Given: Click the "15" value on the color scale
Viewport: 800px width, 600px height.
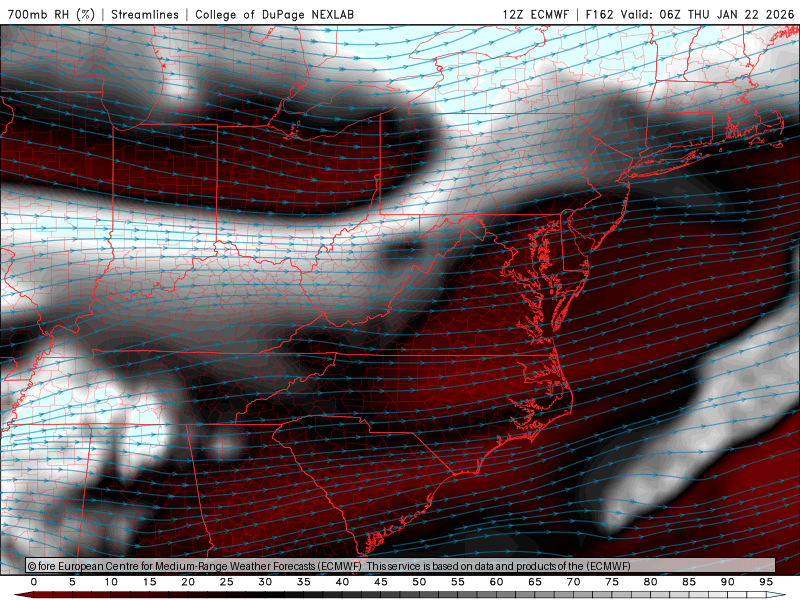Looking at the screenshot, I should pyautogui.click(x=149, y=582).
